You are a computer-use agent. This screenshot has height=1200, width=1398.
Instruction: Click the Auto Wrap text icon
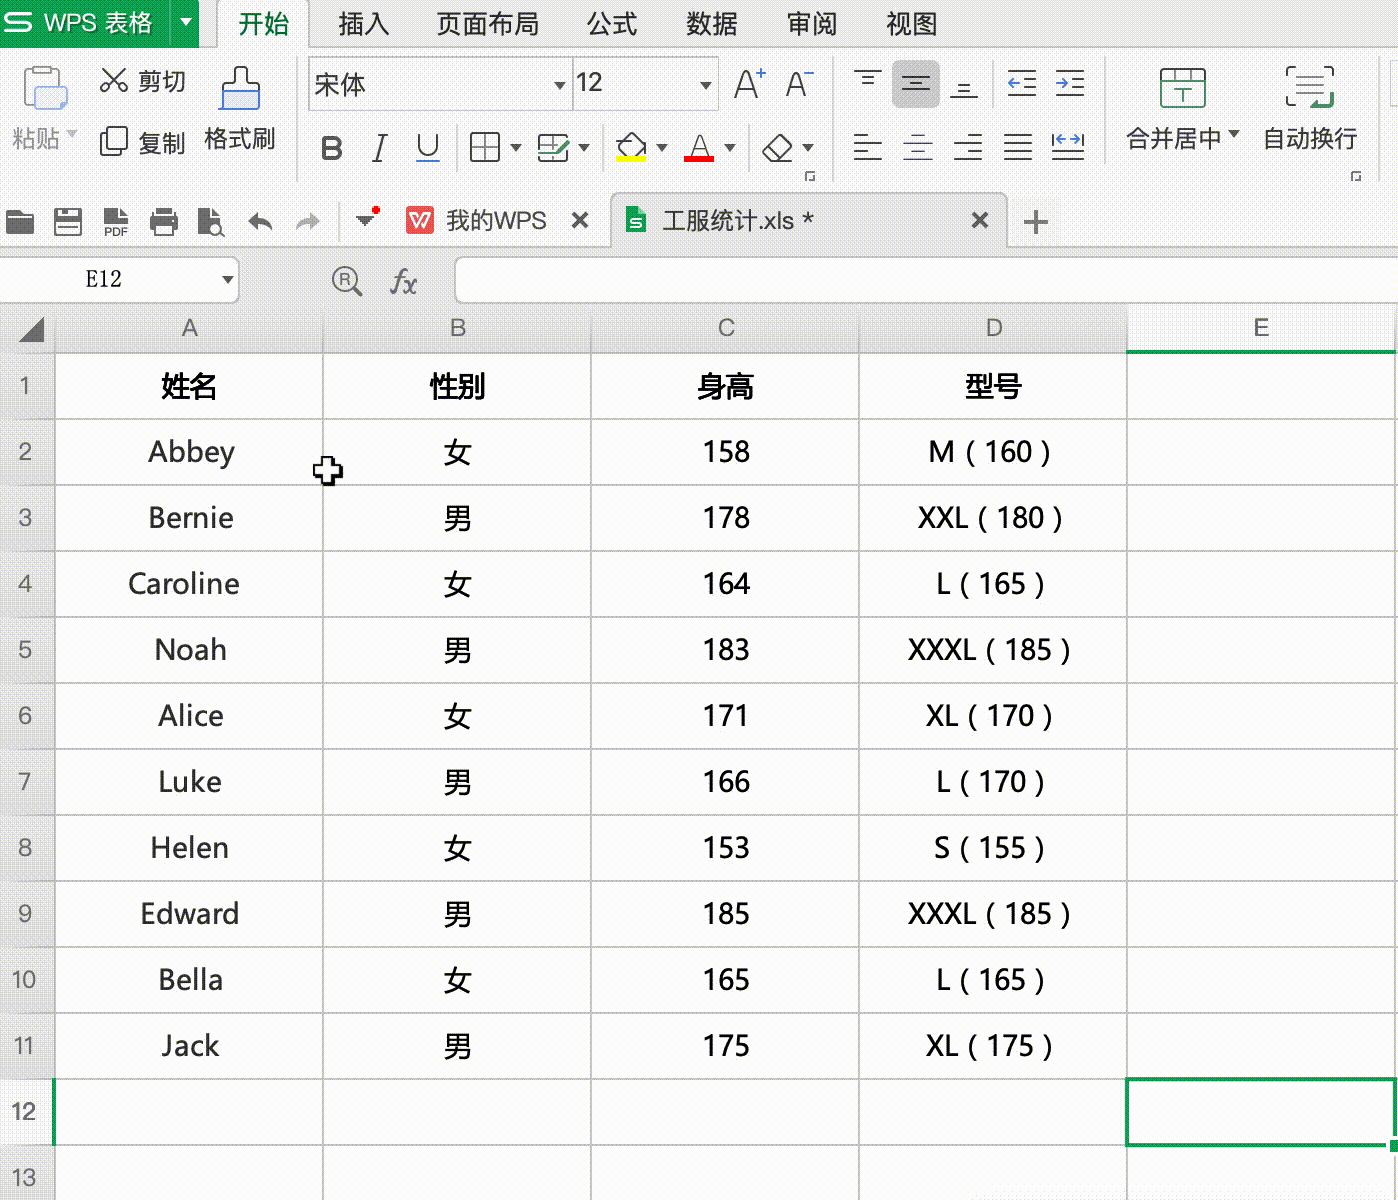tap(1309, 88)
